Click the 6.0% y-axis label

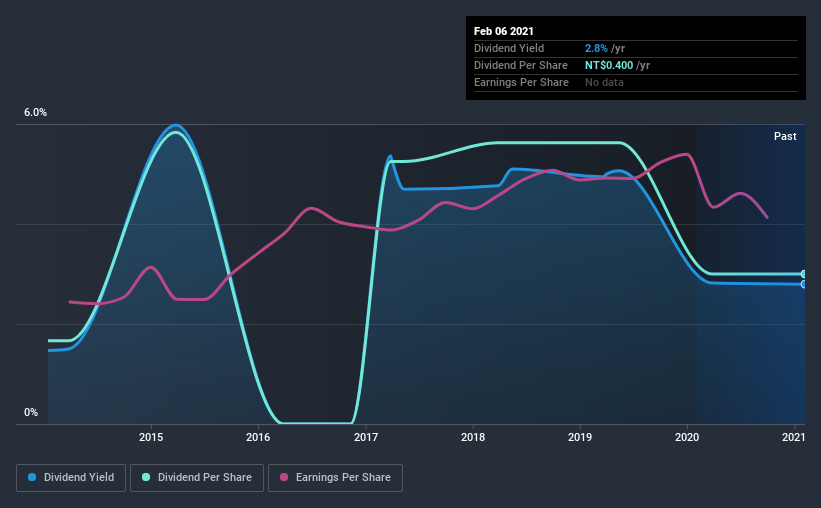pos(35,113)
